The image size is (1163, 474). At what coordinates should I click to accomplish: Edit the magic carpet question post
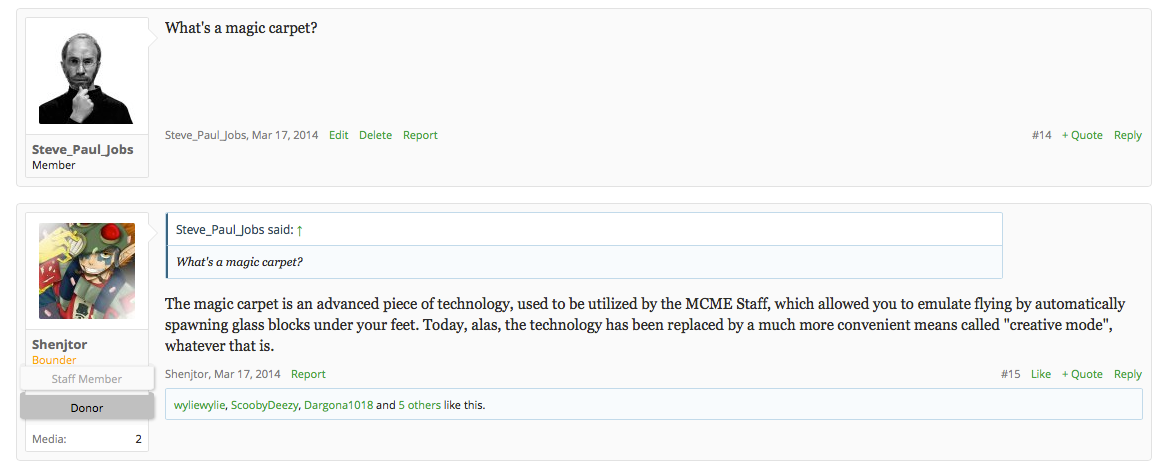(x=339, y=135)
